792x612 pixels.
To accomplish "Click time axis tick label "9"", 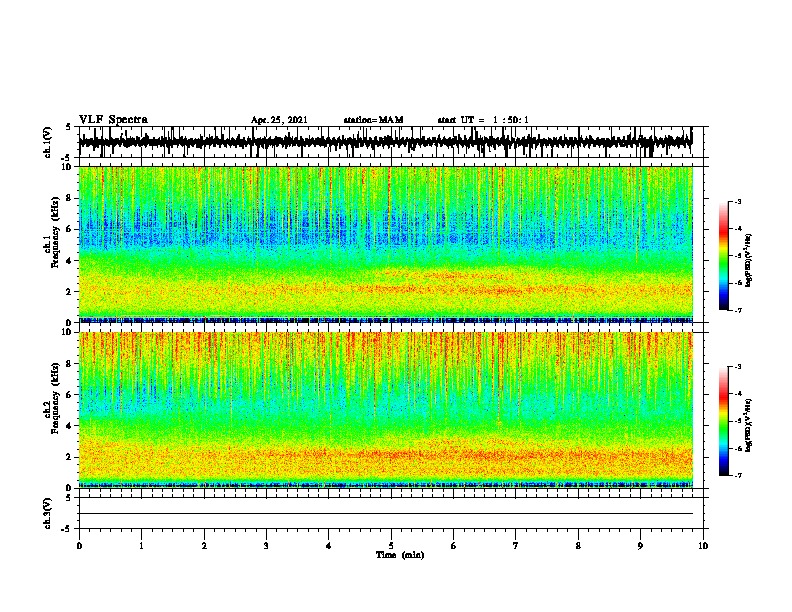I will point(640,546).
